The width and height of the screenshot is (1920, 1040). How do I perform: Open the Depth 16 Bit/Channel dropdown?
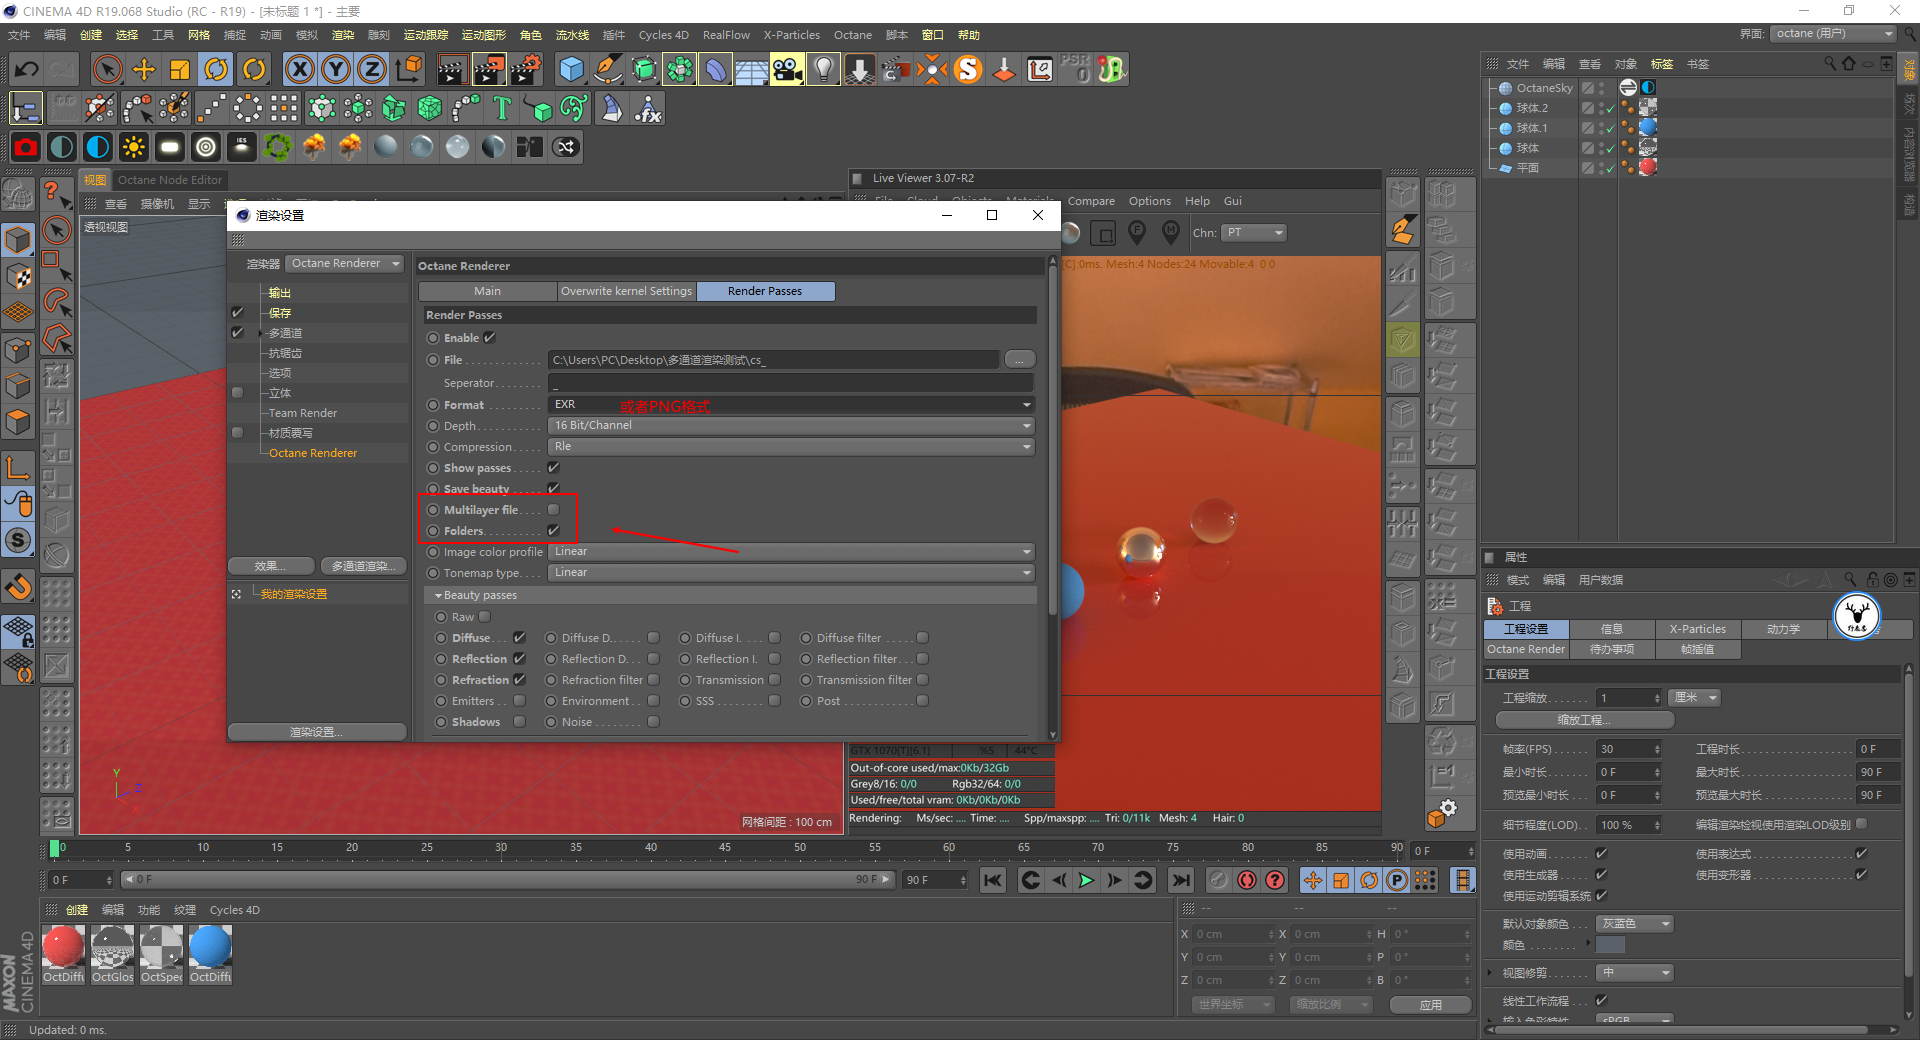click(x=791, y=426)
